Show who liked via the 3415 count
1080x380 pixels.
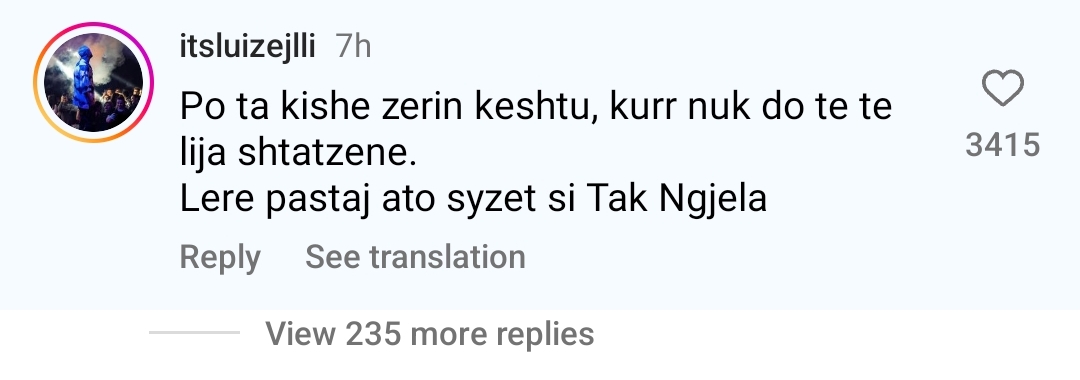click(x=1002, y=145)
